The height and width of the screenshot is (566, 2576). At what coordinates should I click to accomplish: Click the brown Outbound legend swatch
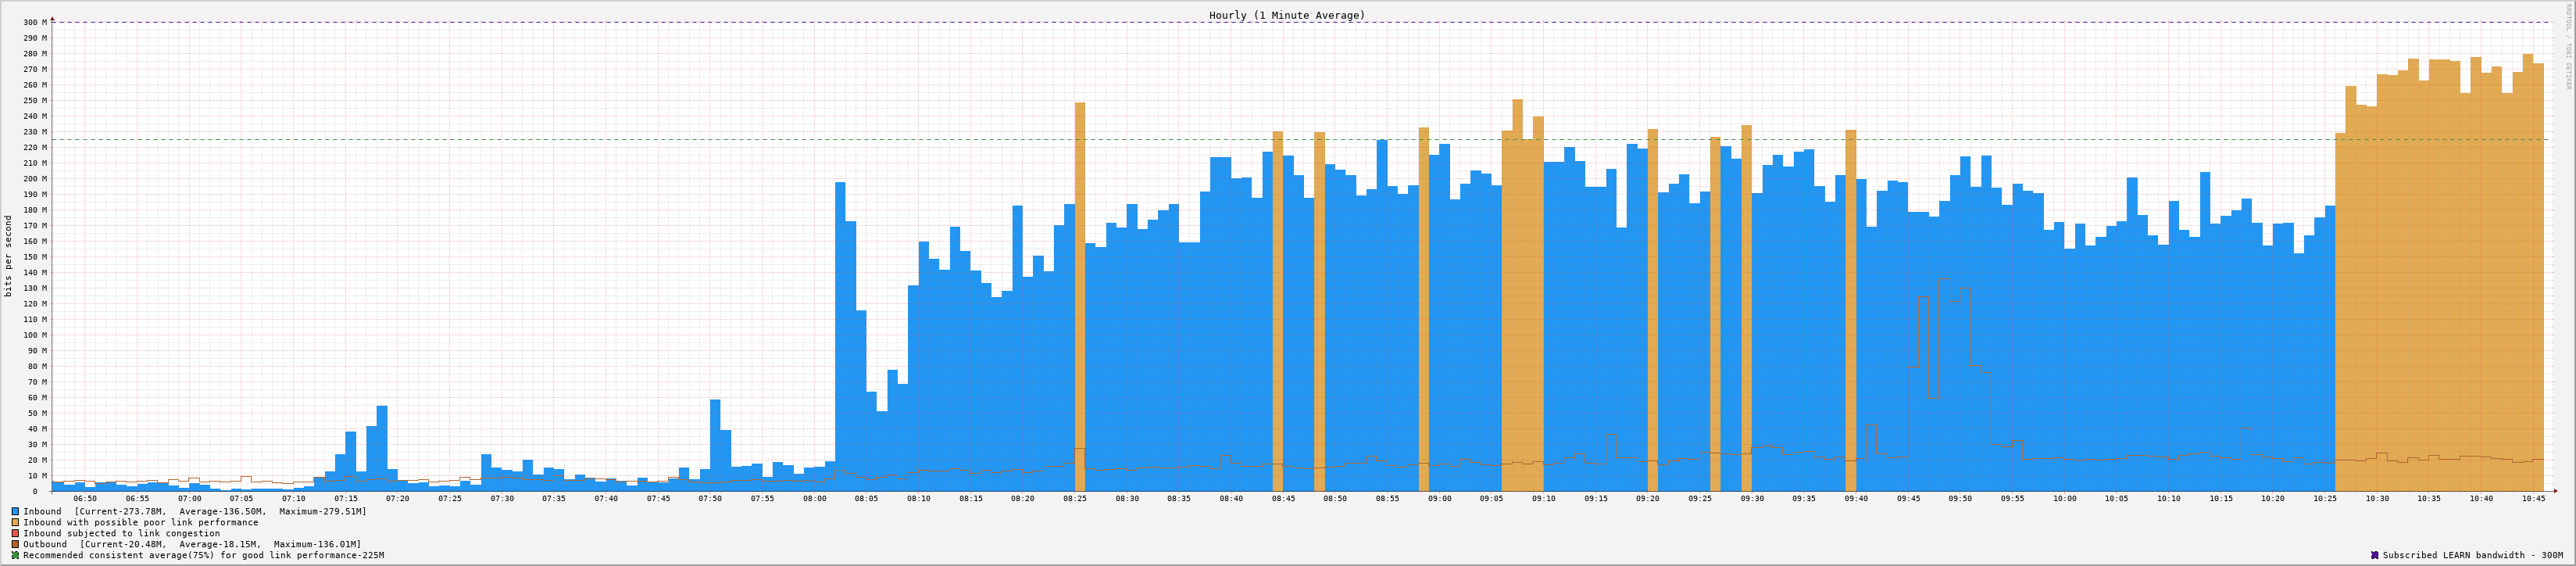[x=15, y=544]
